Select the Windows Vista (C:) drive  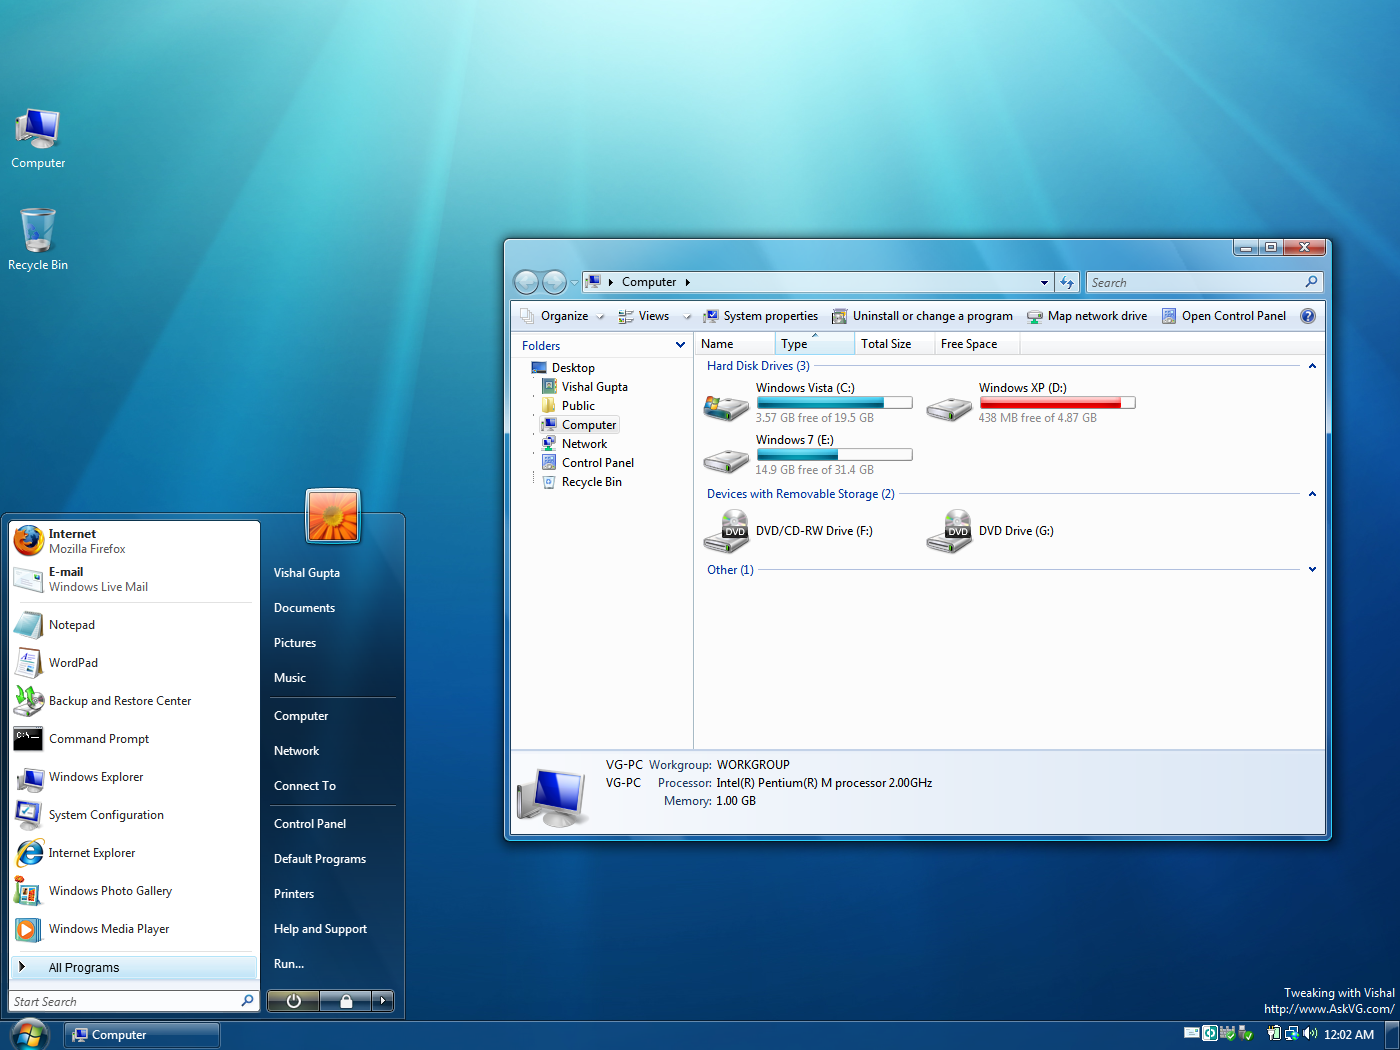pos(808,403)
